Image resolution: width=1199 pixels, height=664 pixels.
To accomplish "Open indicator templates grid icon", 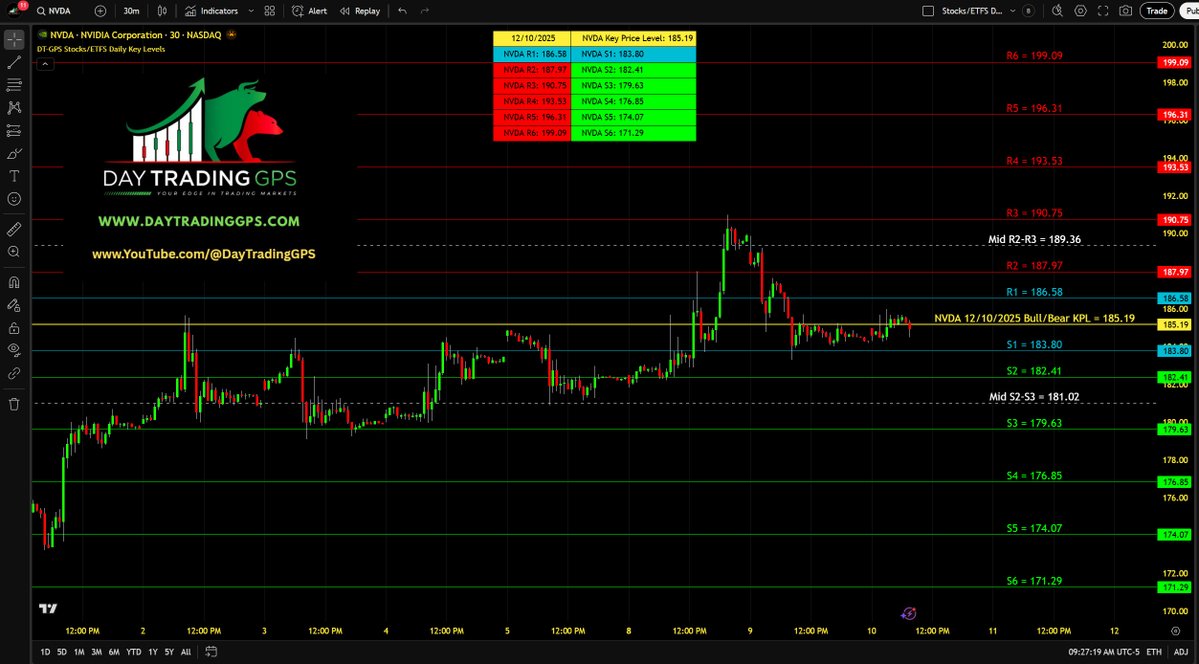I will click(270, 11).
